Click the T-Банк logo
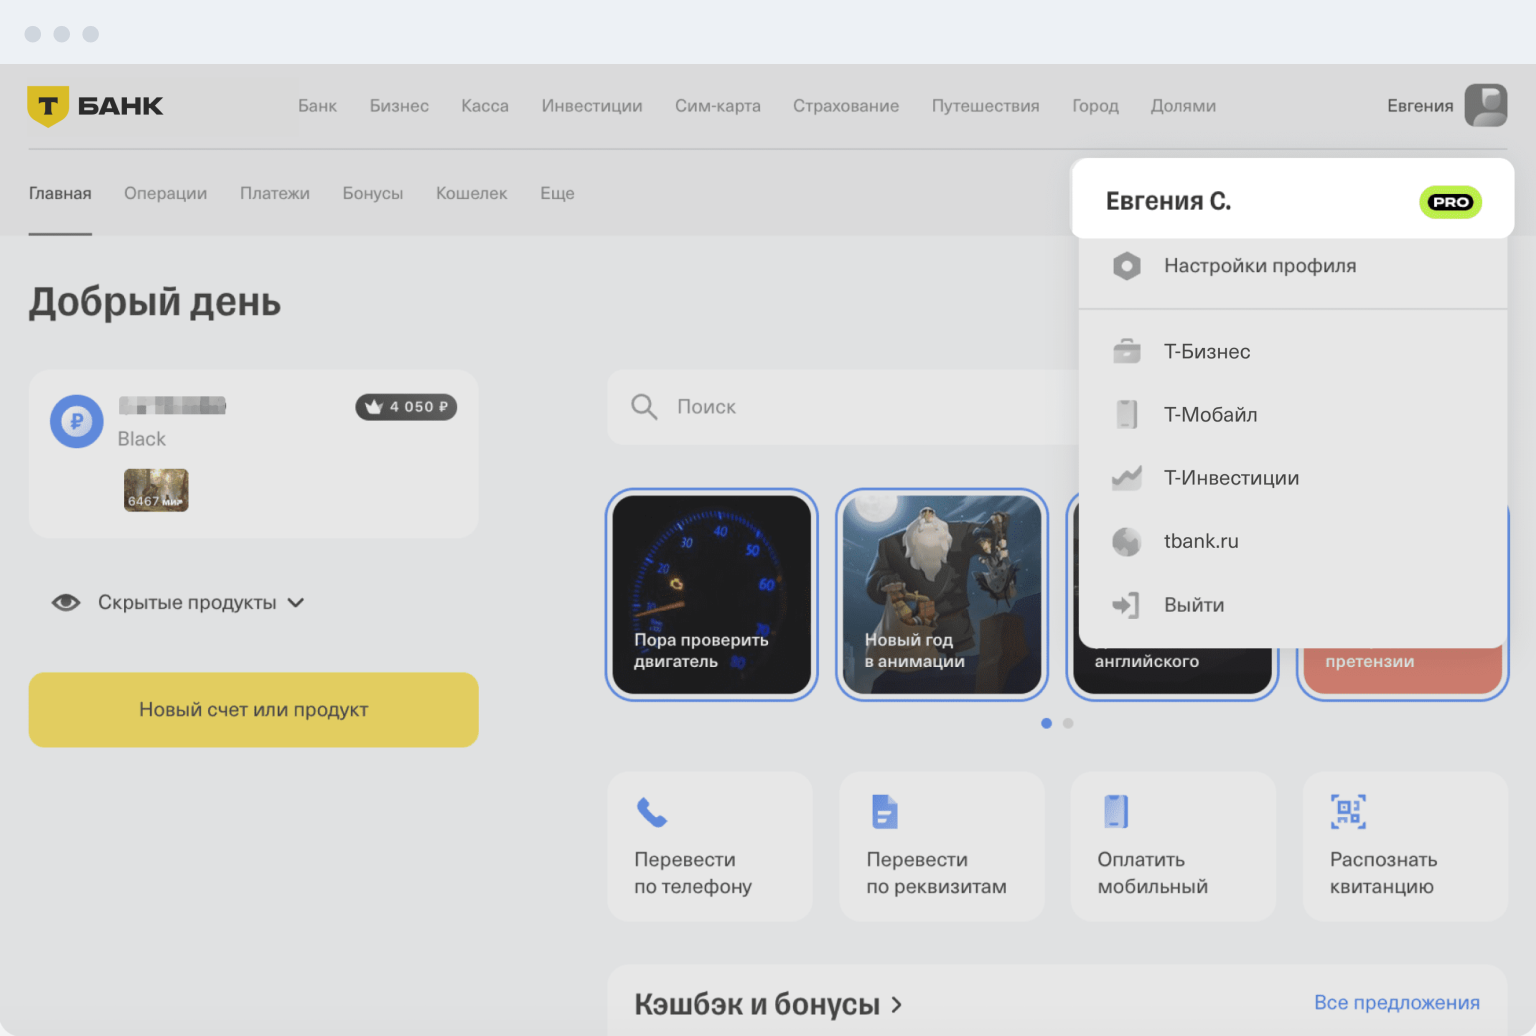Screen dimensions: 1536x1036 pos(95,106)
